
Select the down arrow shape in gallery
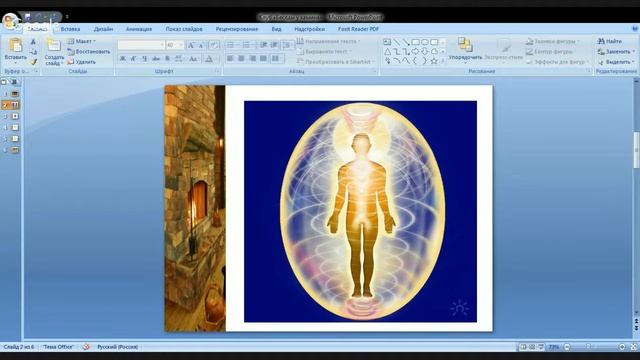point(425,52)
